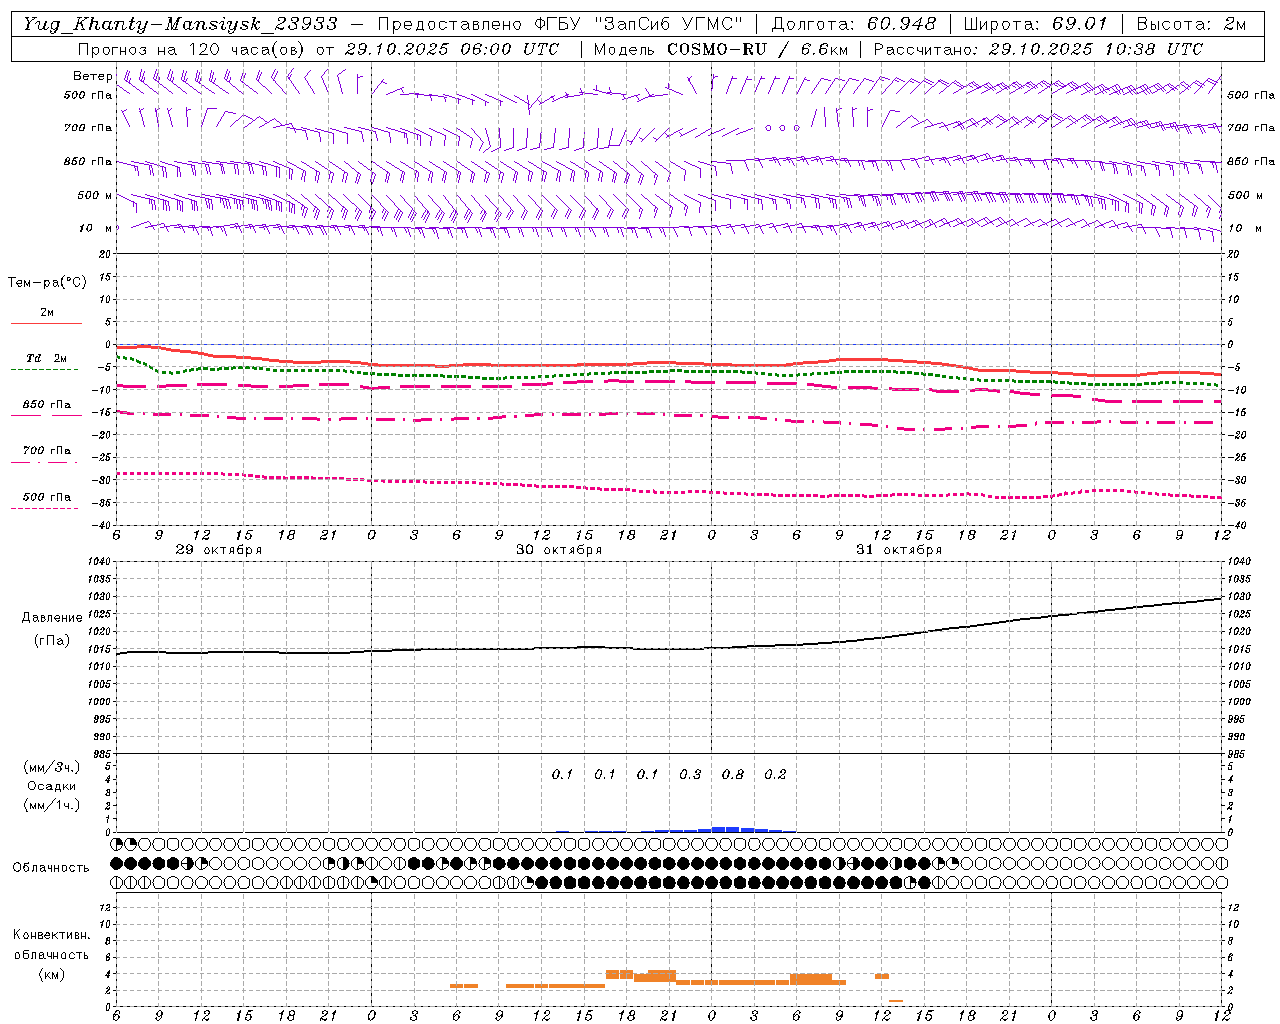Click the precipitation value 0.2

[x=775, y=775]
